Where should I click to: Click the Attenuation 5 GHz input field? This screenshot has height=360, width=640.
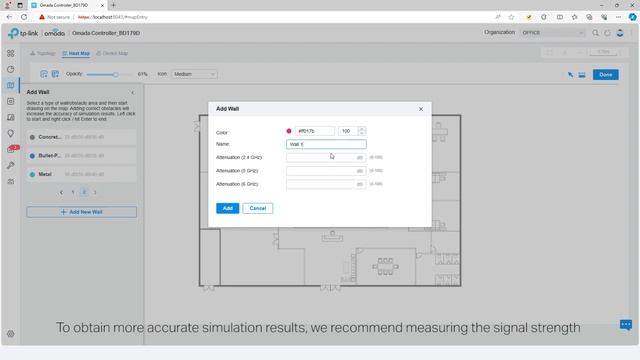click(326, 171)
